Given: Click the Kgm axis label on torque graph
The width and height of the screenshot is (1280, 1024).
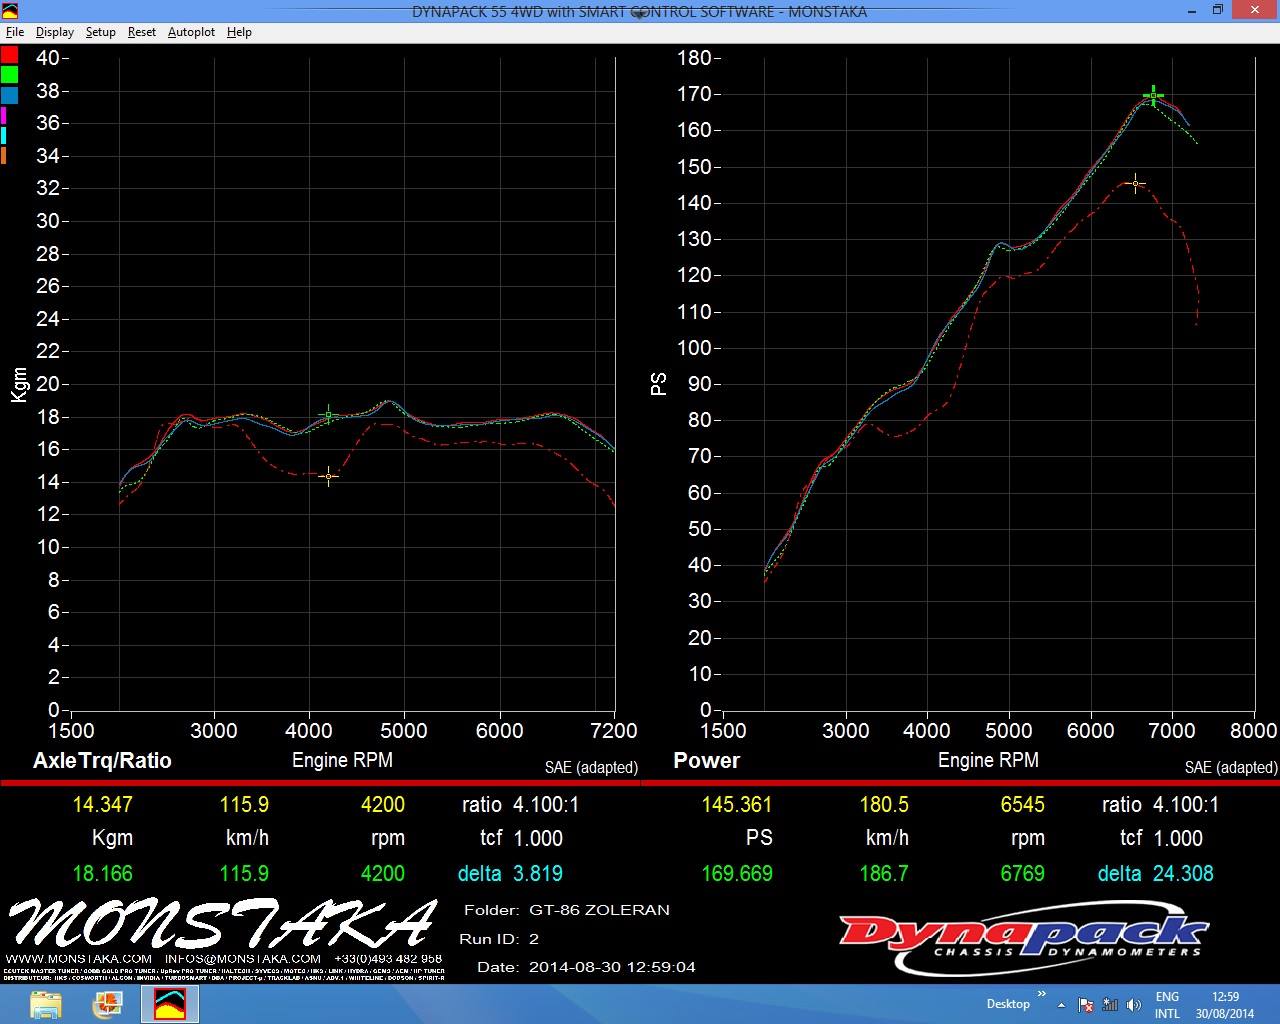Looking at the screenshot, I should (19, 386).
